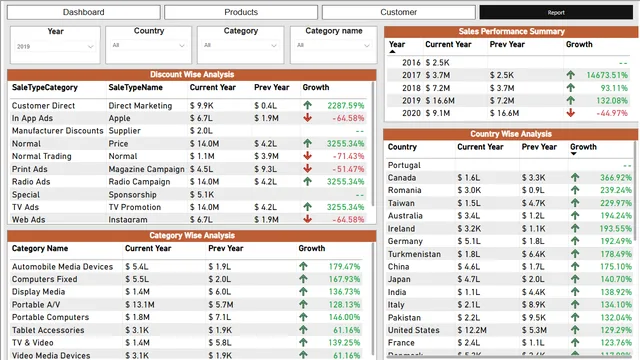This screenshot has height=360, width=640.
Task: Click the red down arrow for 2020
Action: 571,113
